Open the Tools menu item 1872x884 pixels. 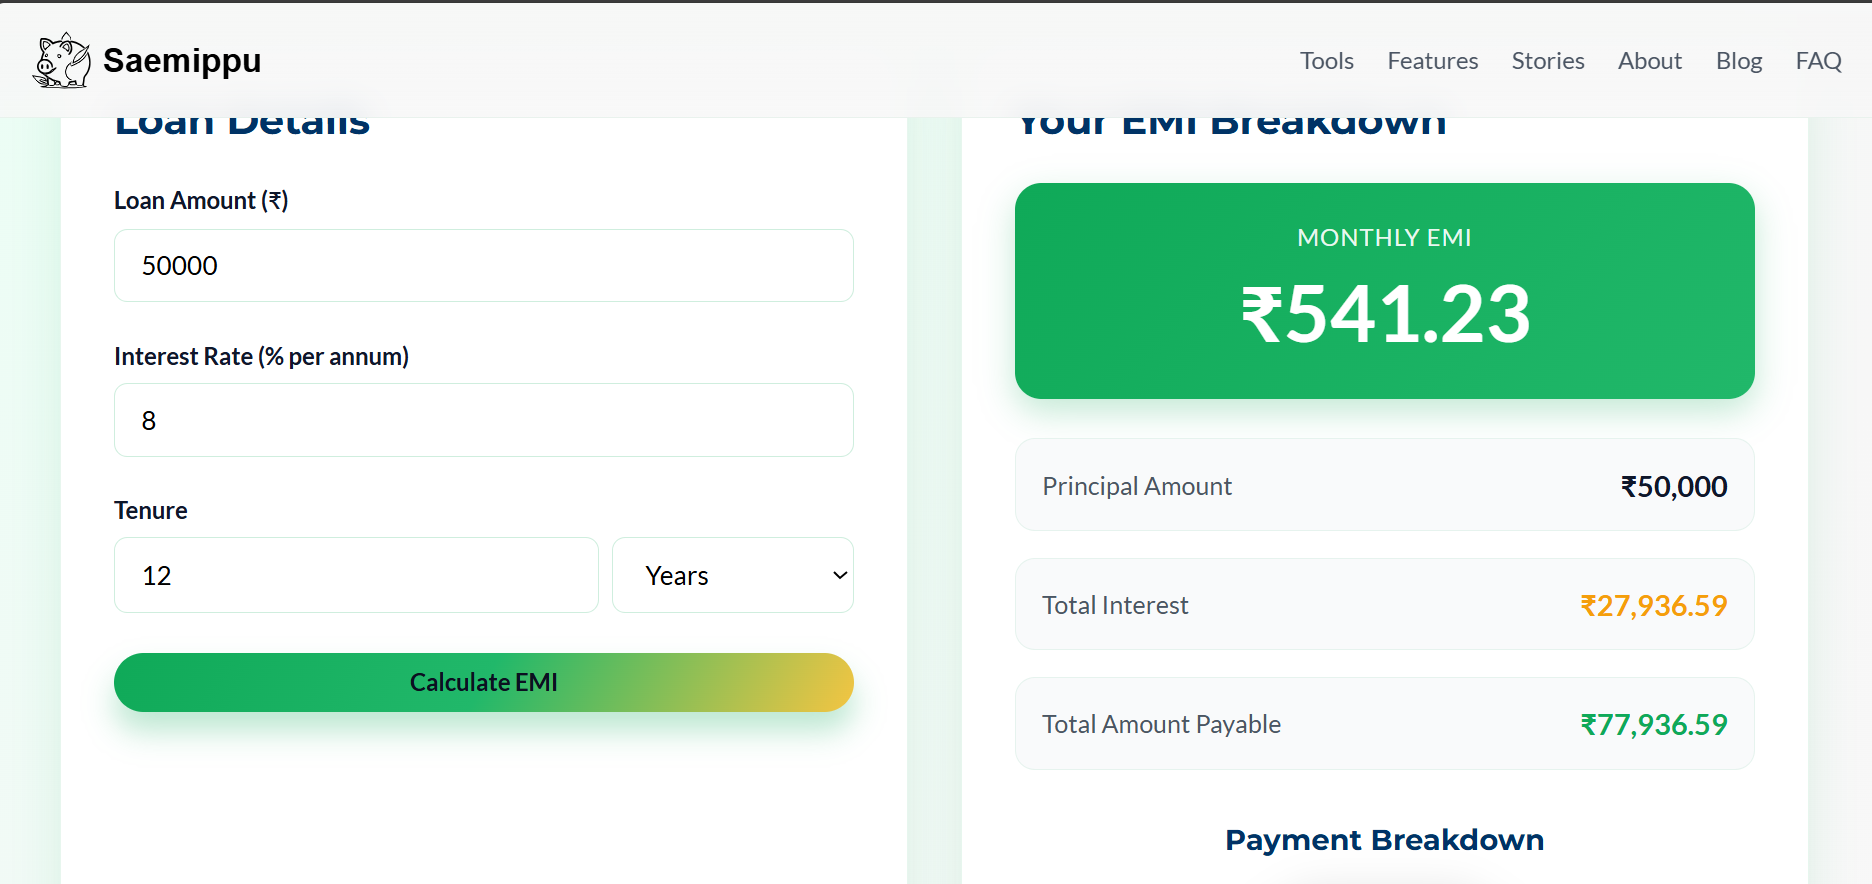pos(1326,60)
